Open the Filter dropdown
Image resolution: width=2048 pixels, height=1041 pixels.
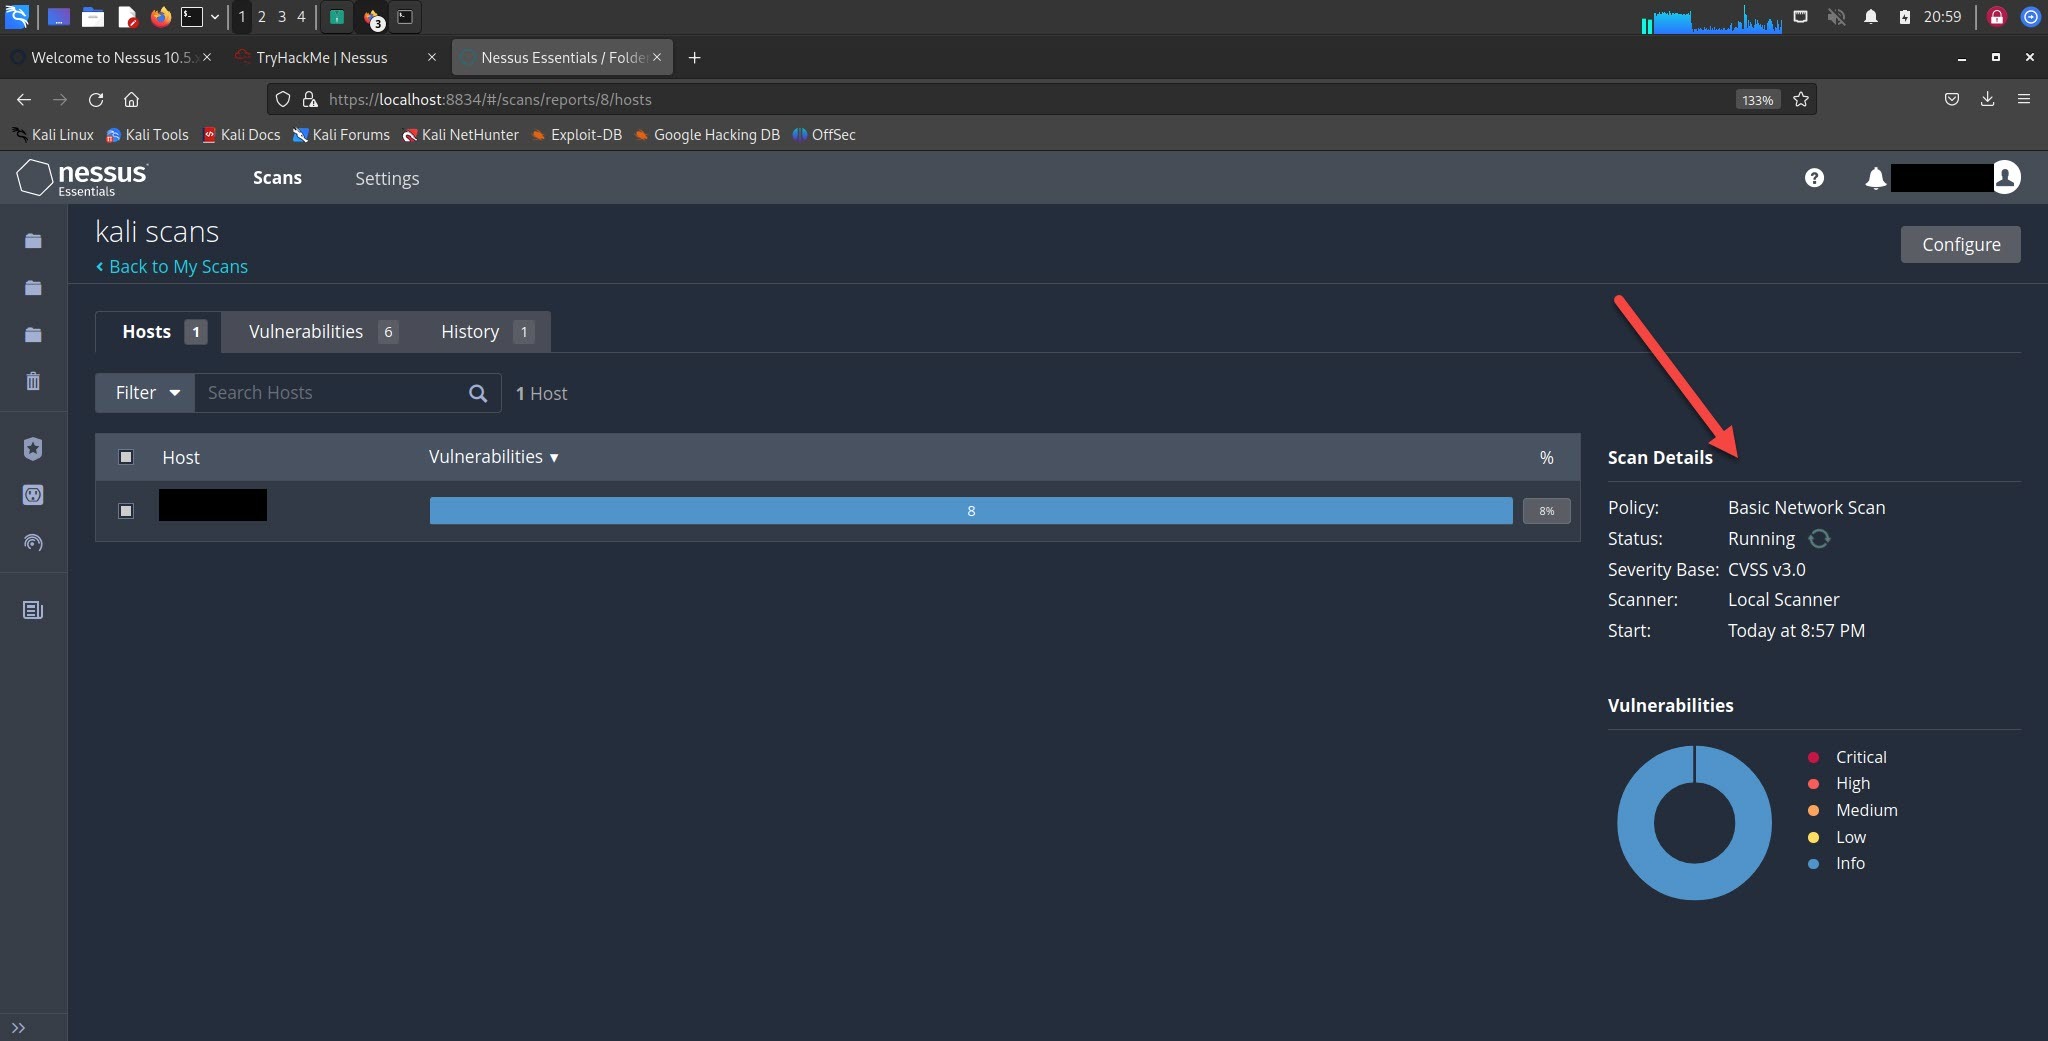tap(146, 393)
